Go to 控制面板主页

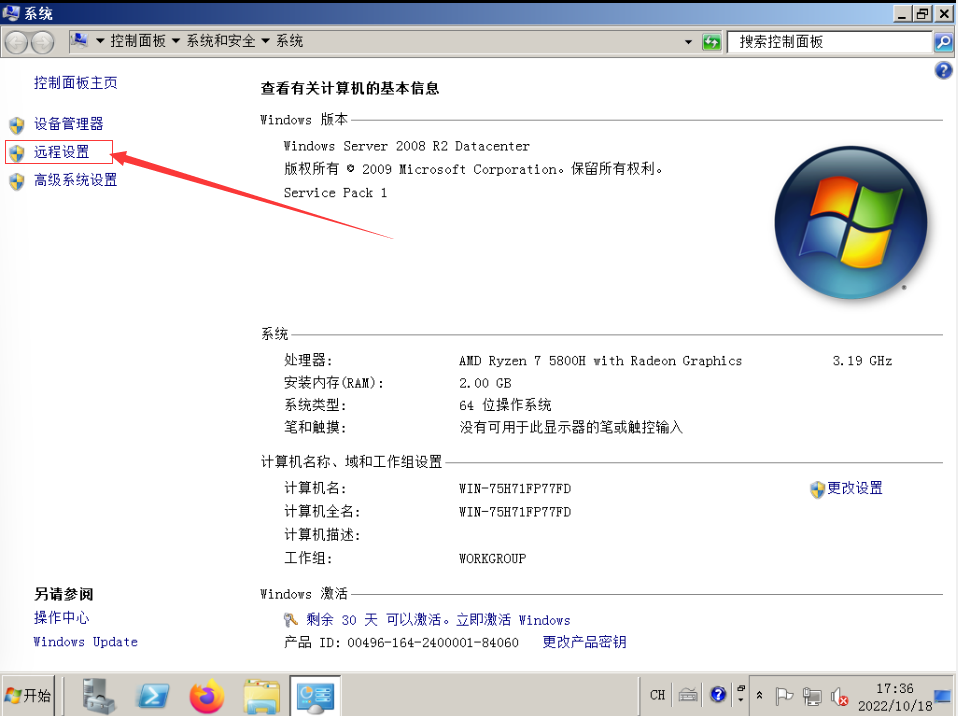[75, 82]
